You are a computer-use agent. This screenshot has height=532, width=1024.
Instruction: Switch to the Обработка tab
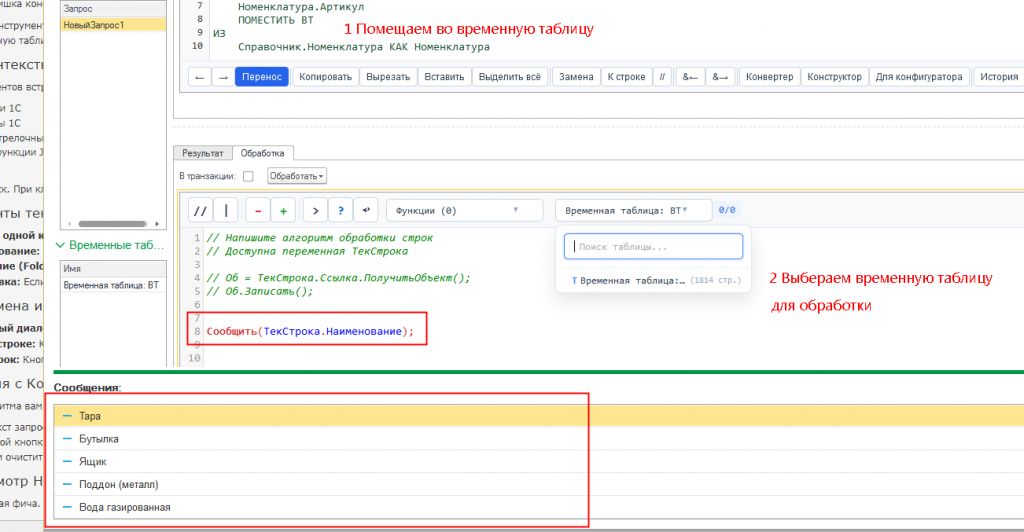(x=263, y=153)
